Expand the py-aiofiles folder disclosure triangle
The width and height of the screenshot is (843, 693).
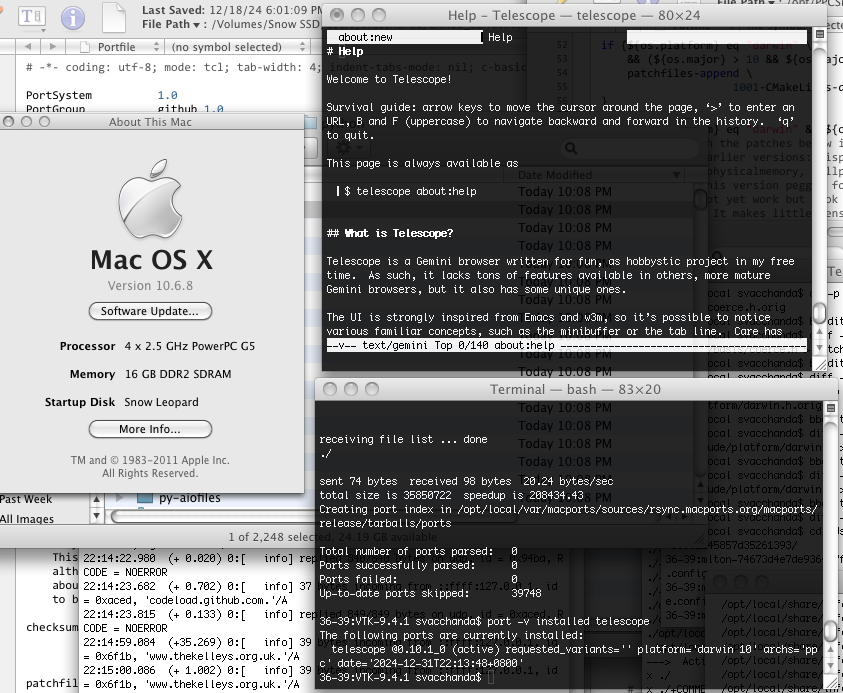[x=120, y=498]
